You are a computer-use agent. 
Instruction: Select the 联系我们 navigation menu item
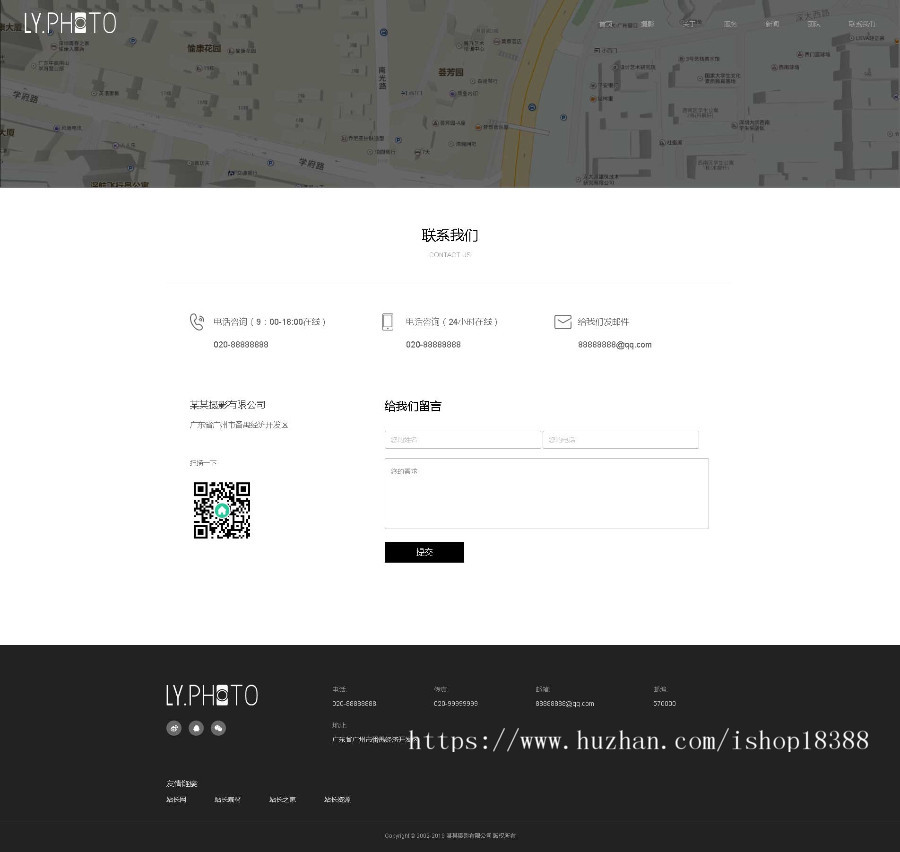[862, 23]
